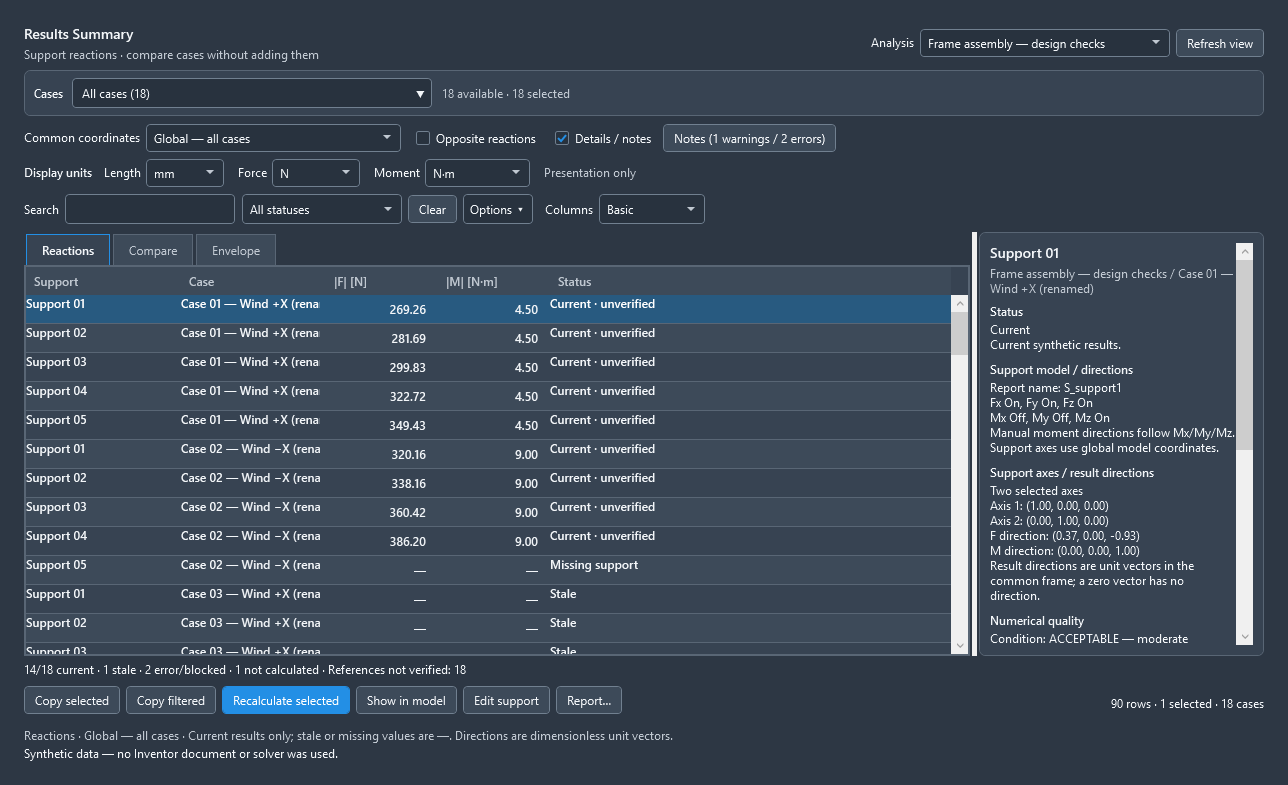
Task: Tick the Opposite reactions checkbox
Action: click(423, 139)
